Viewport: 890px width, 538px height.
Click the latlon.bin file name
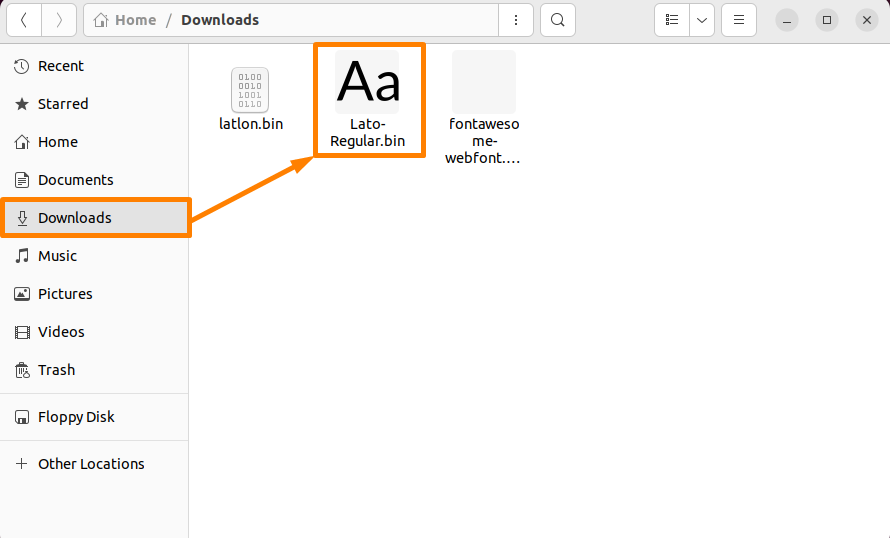point(251,124)
